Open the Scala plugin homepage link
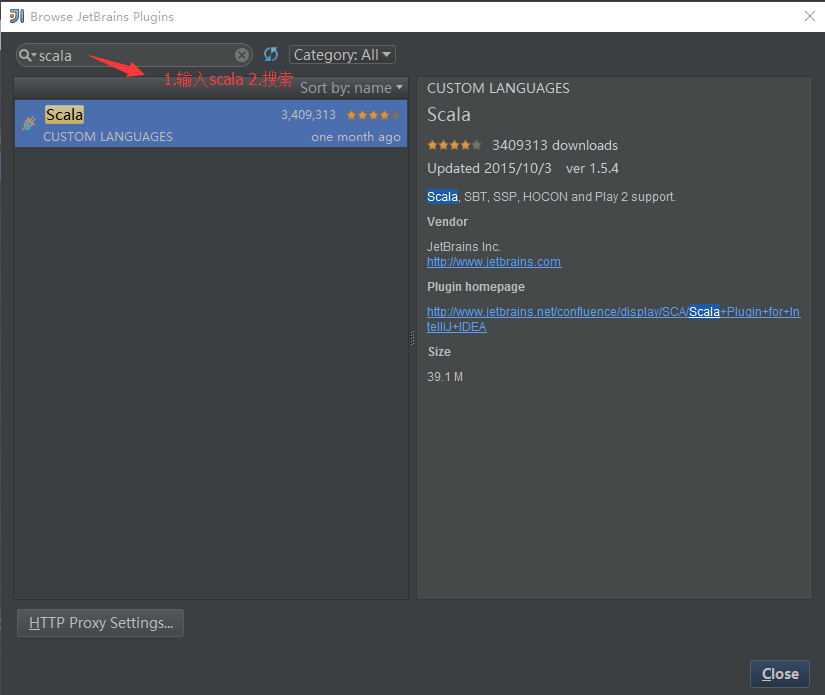 coord(613,319)
